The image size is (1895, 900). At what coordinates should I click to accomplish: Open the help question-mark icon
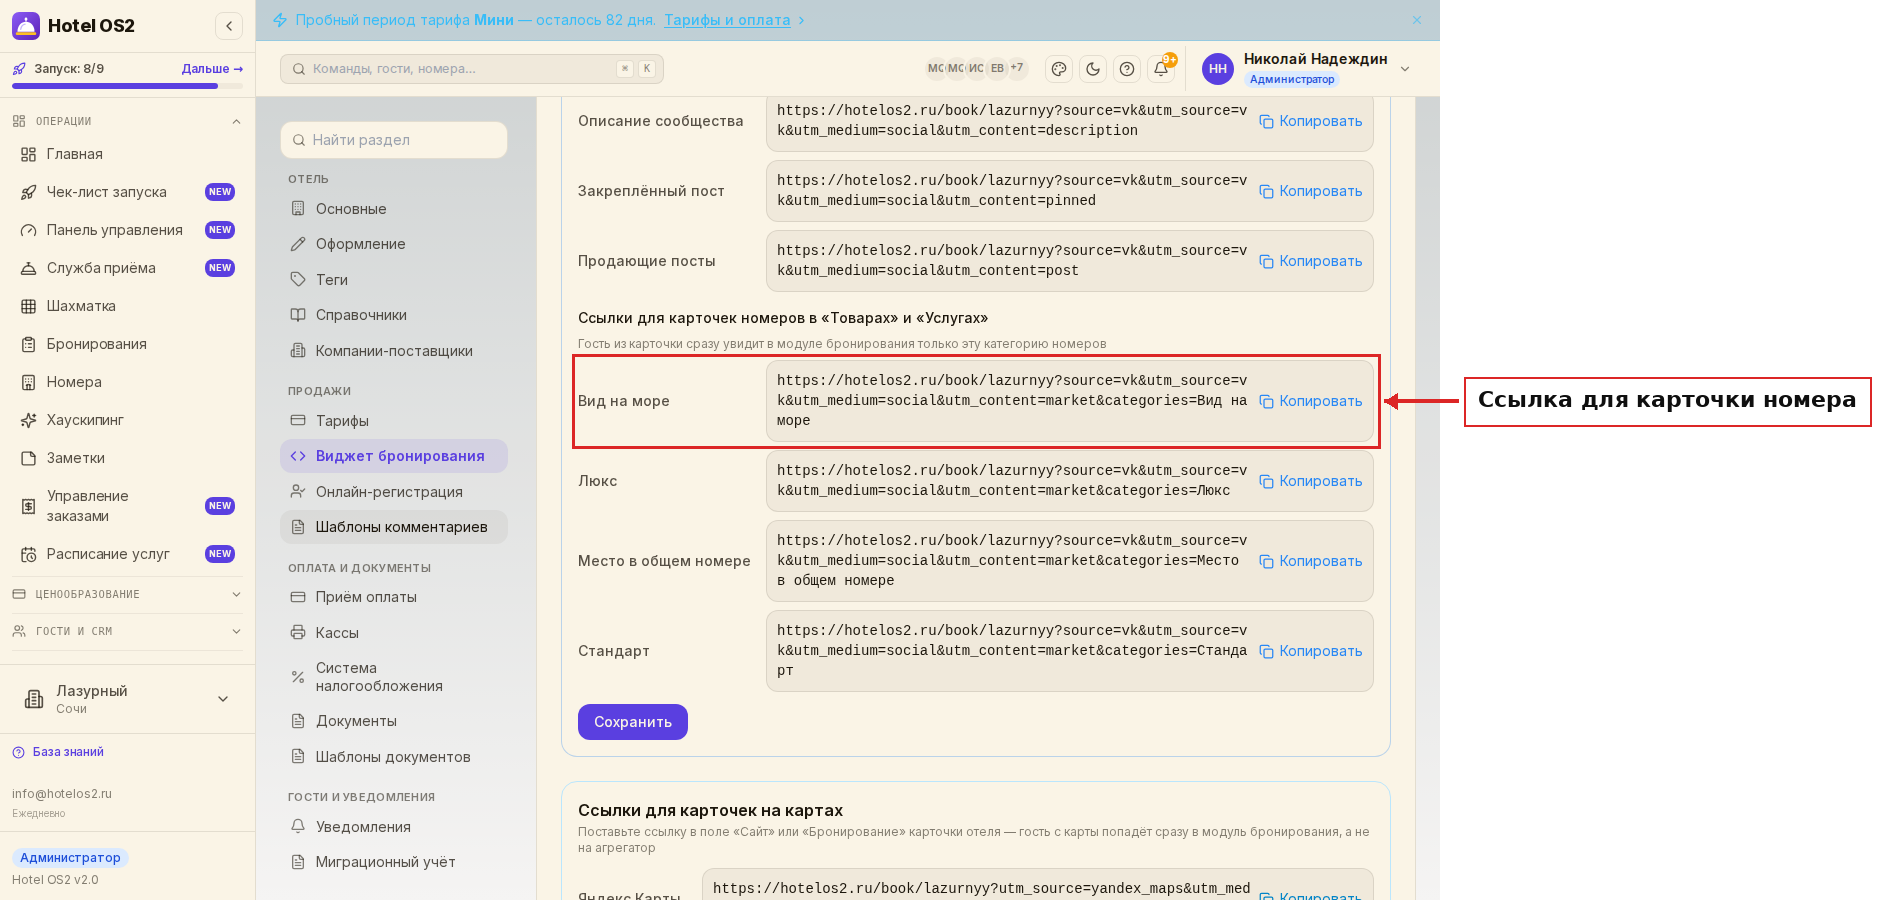click(x=1127, y=69)
